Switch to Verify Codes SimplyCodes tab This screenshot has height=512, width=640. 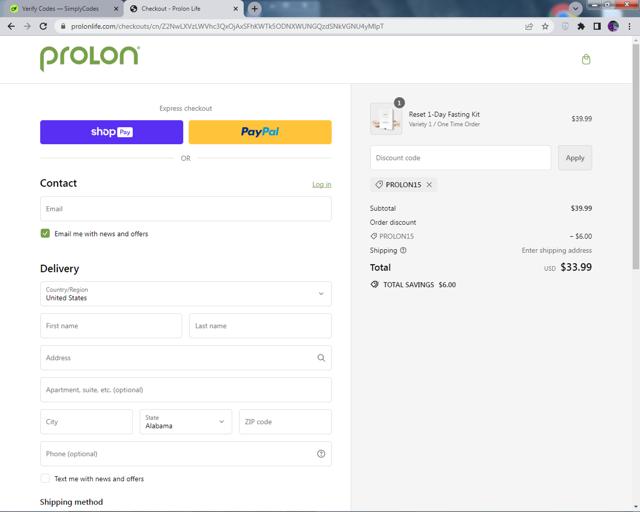pyautogui.click(x=61, y=9)
